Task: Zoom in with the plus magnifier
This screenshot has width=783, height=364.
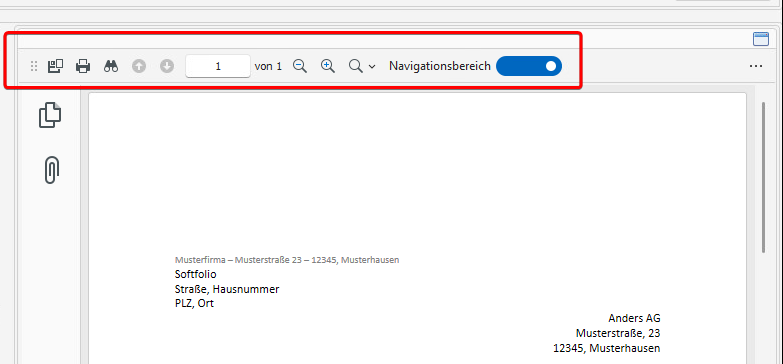Action: pyautogui.click(x=328, y=66)
